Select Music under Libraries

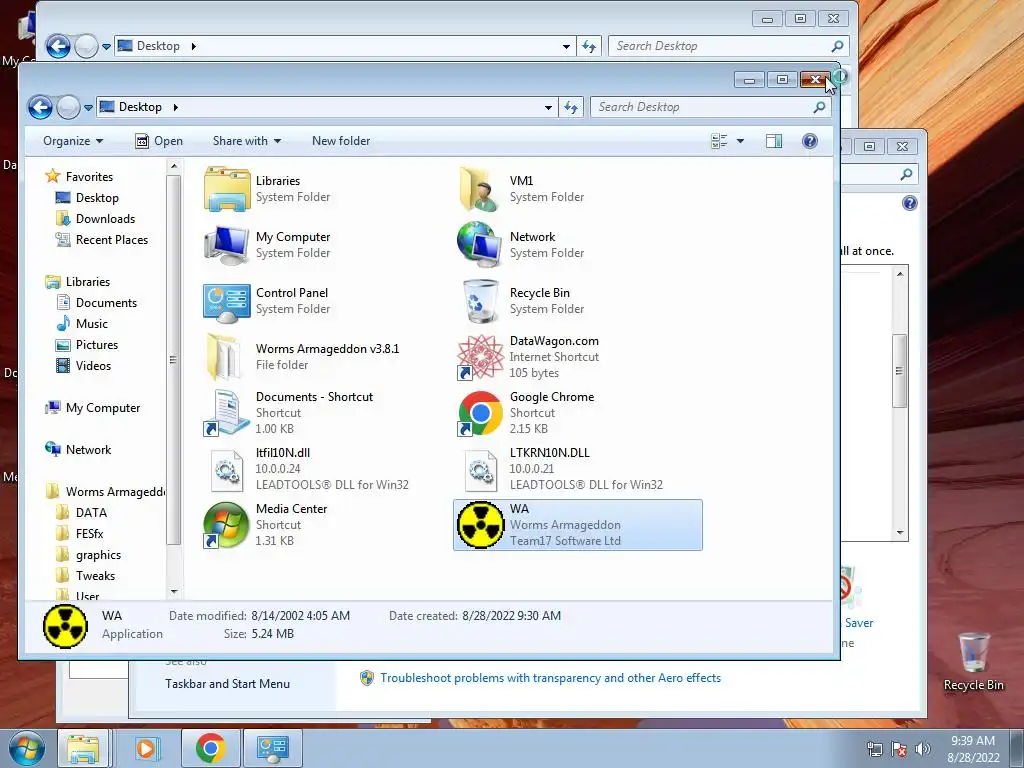pyautogui.click(x=83, y=323)
